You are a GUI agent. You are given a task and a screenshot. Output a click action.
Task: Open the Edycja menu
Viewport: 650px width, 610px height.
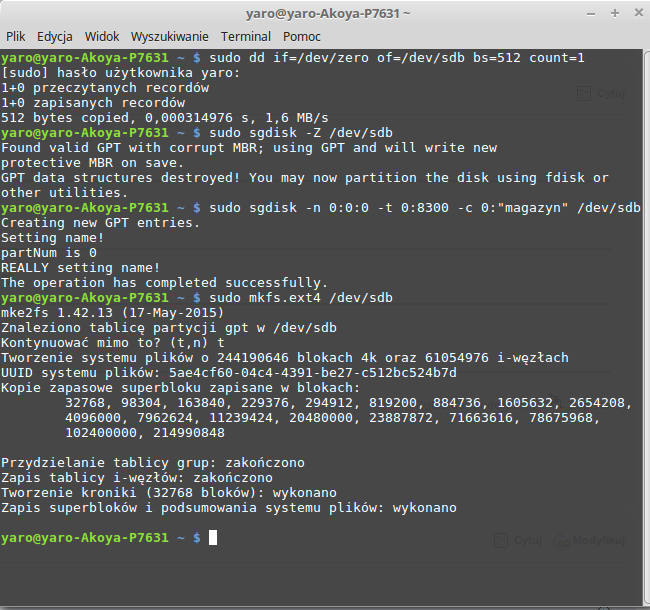55,36
